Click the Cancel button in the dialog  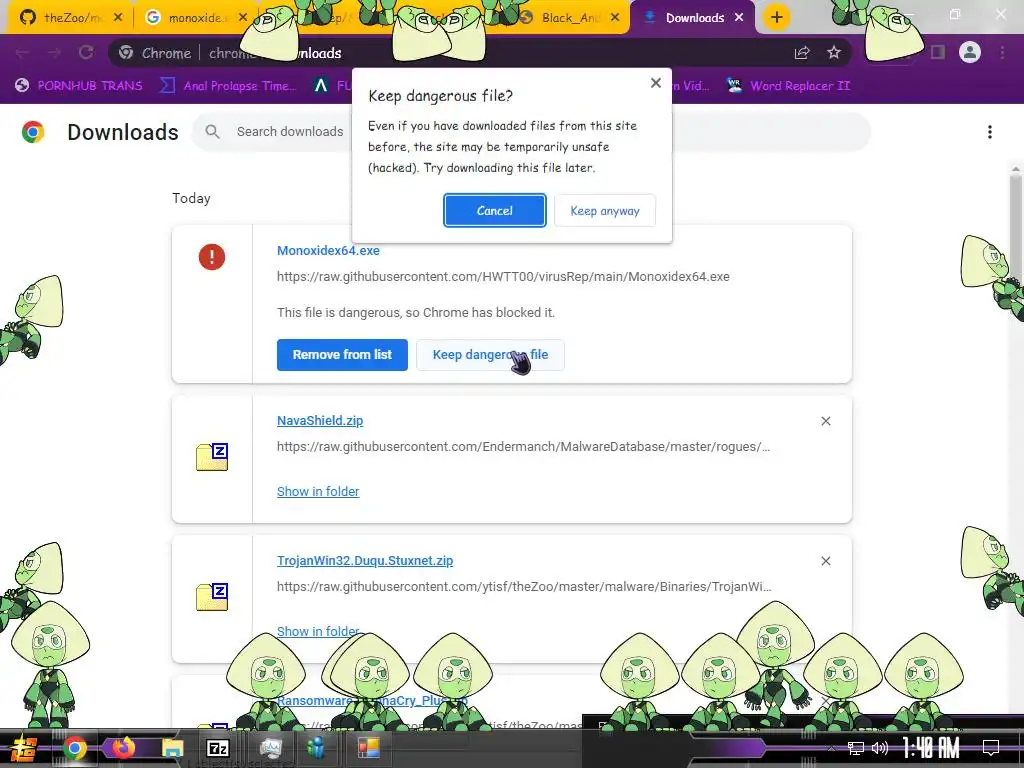[494, 210]
